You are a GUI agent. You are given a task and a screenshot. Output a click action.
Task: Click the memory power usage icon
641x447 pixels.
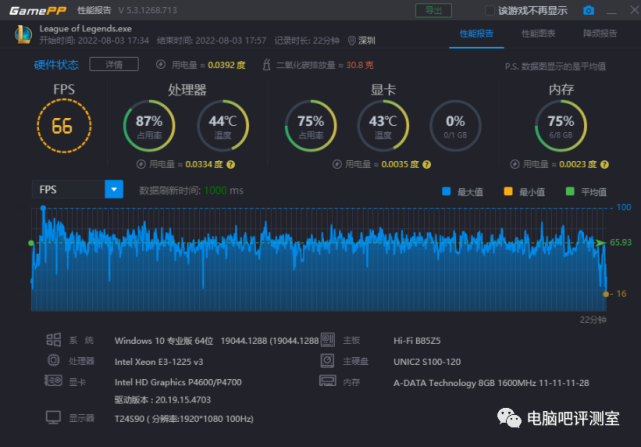point(515,164)
